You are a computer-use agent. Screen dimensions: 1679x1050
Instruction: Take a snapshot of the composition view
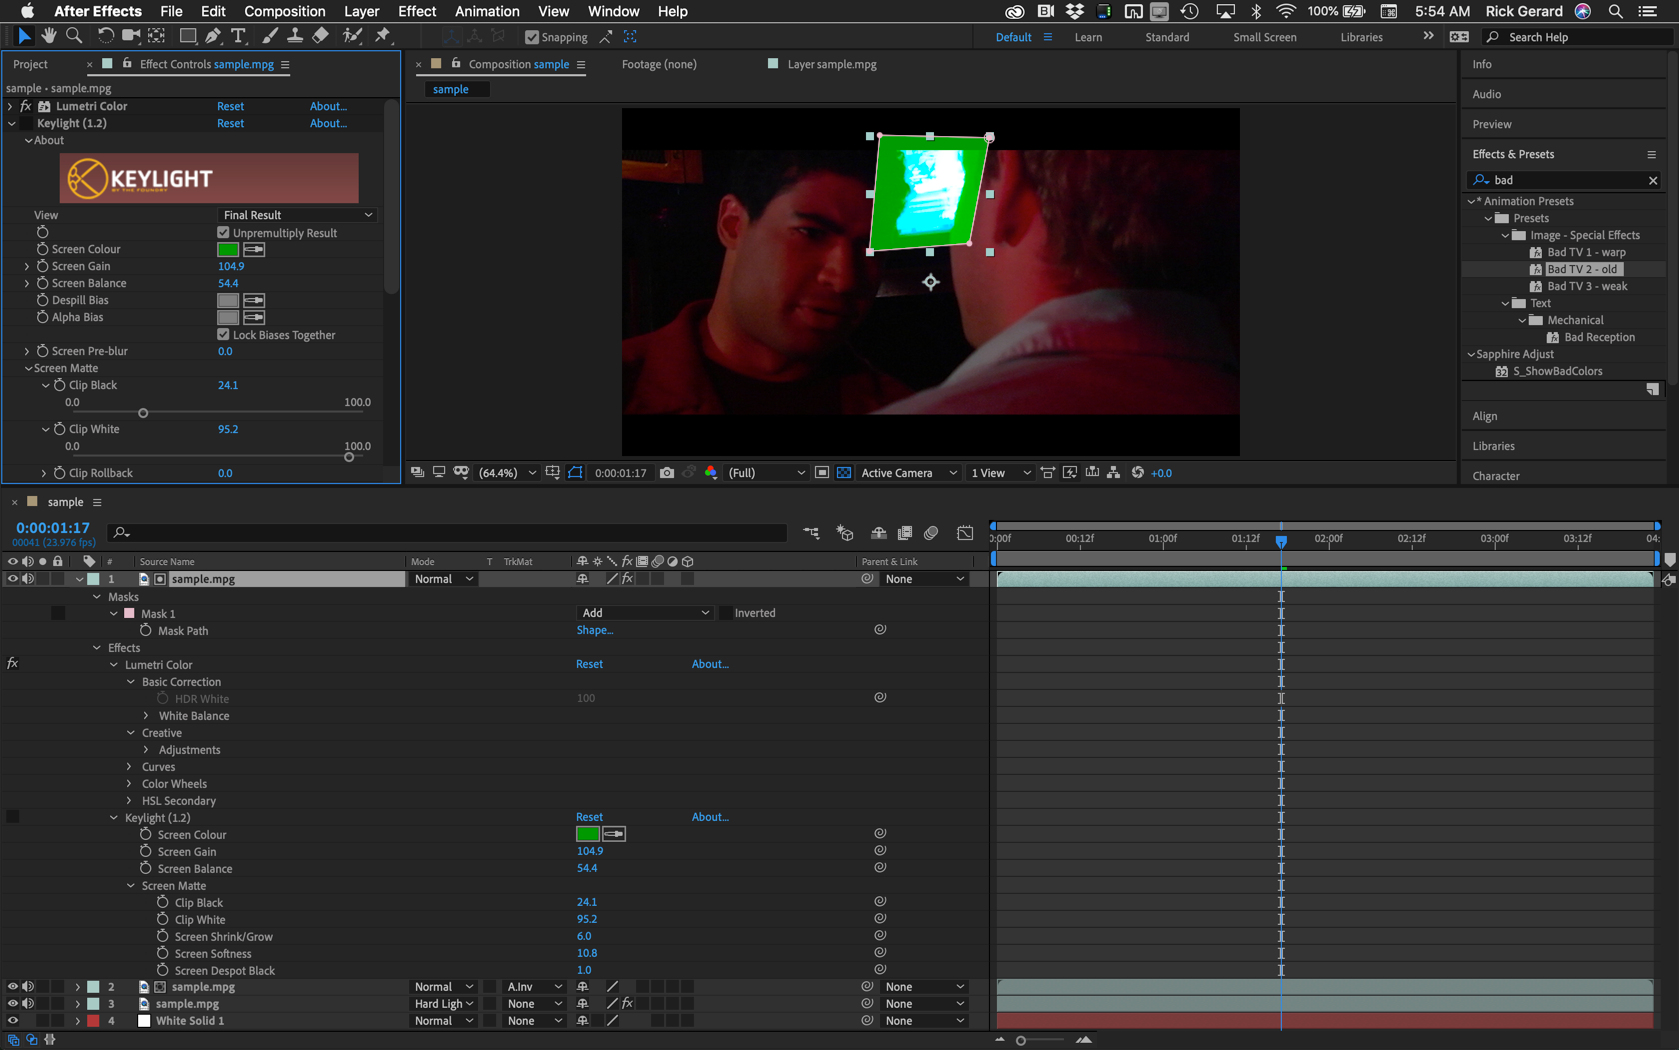click(x=667, y=472)
